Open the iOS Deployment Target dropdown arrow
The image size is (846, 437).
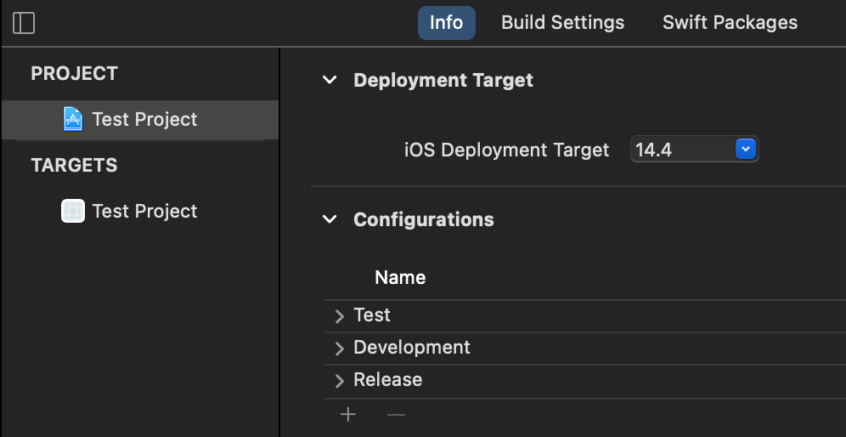click(746, 149)
